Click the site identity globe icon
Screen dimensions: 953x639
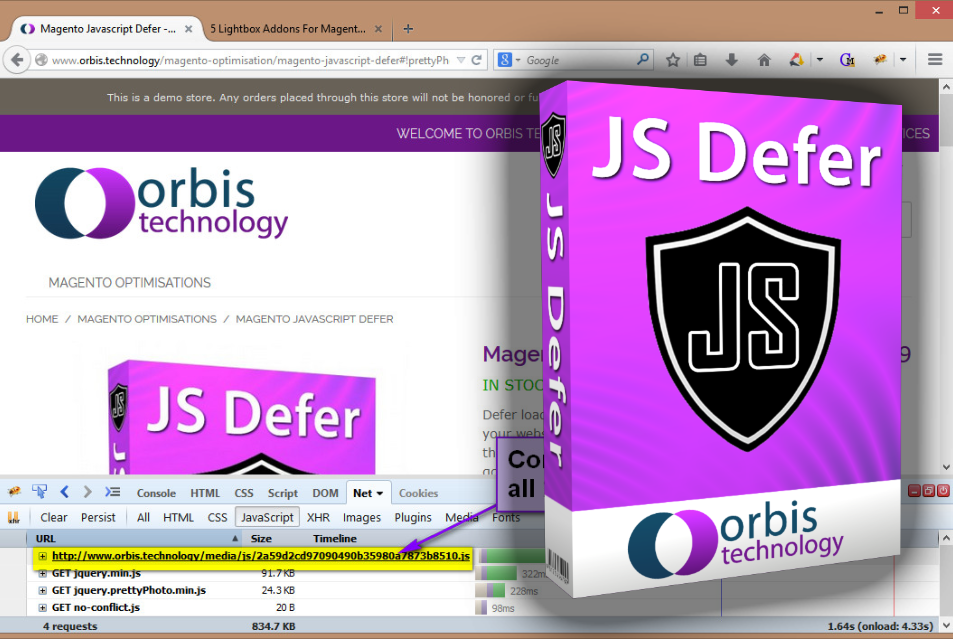[x=41, y=60]
